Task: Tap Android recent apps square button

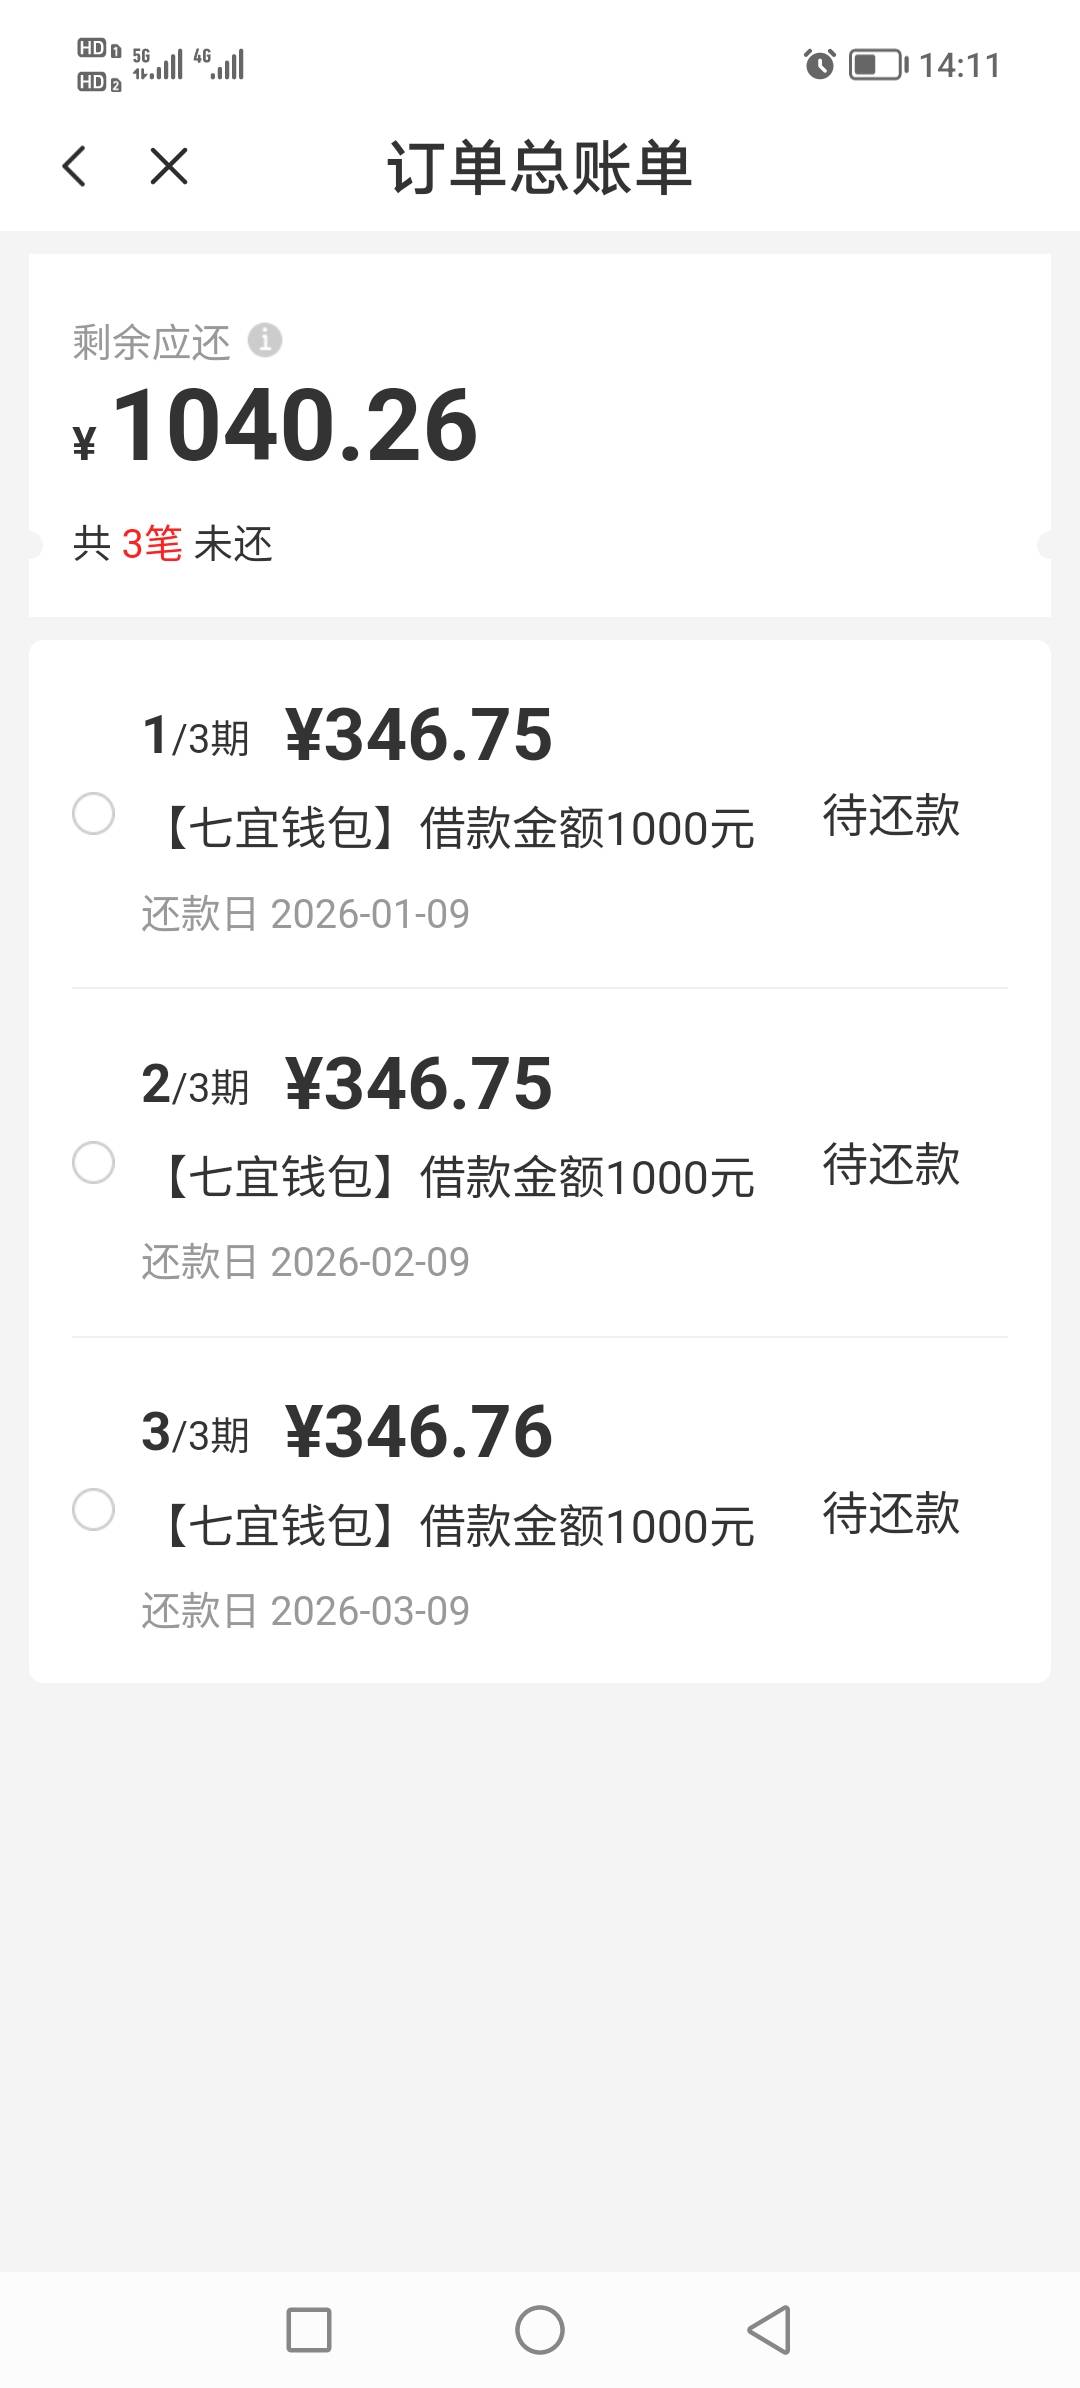Action: [309, 2330]
